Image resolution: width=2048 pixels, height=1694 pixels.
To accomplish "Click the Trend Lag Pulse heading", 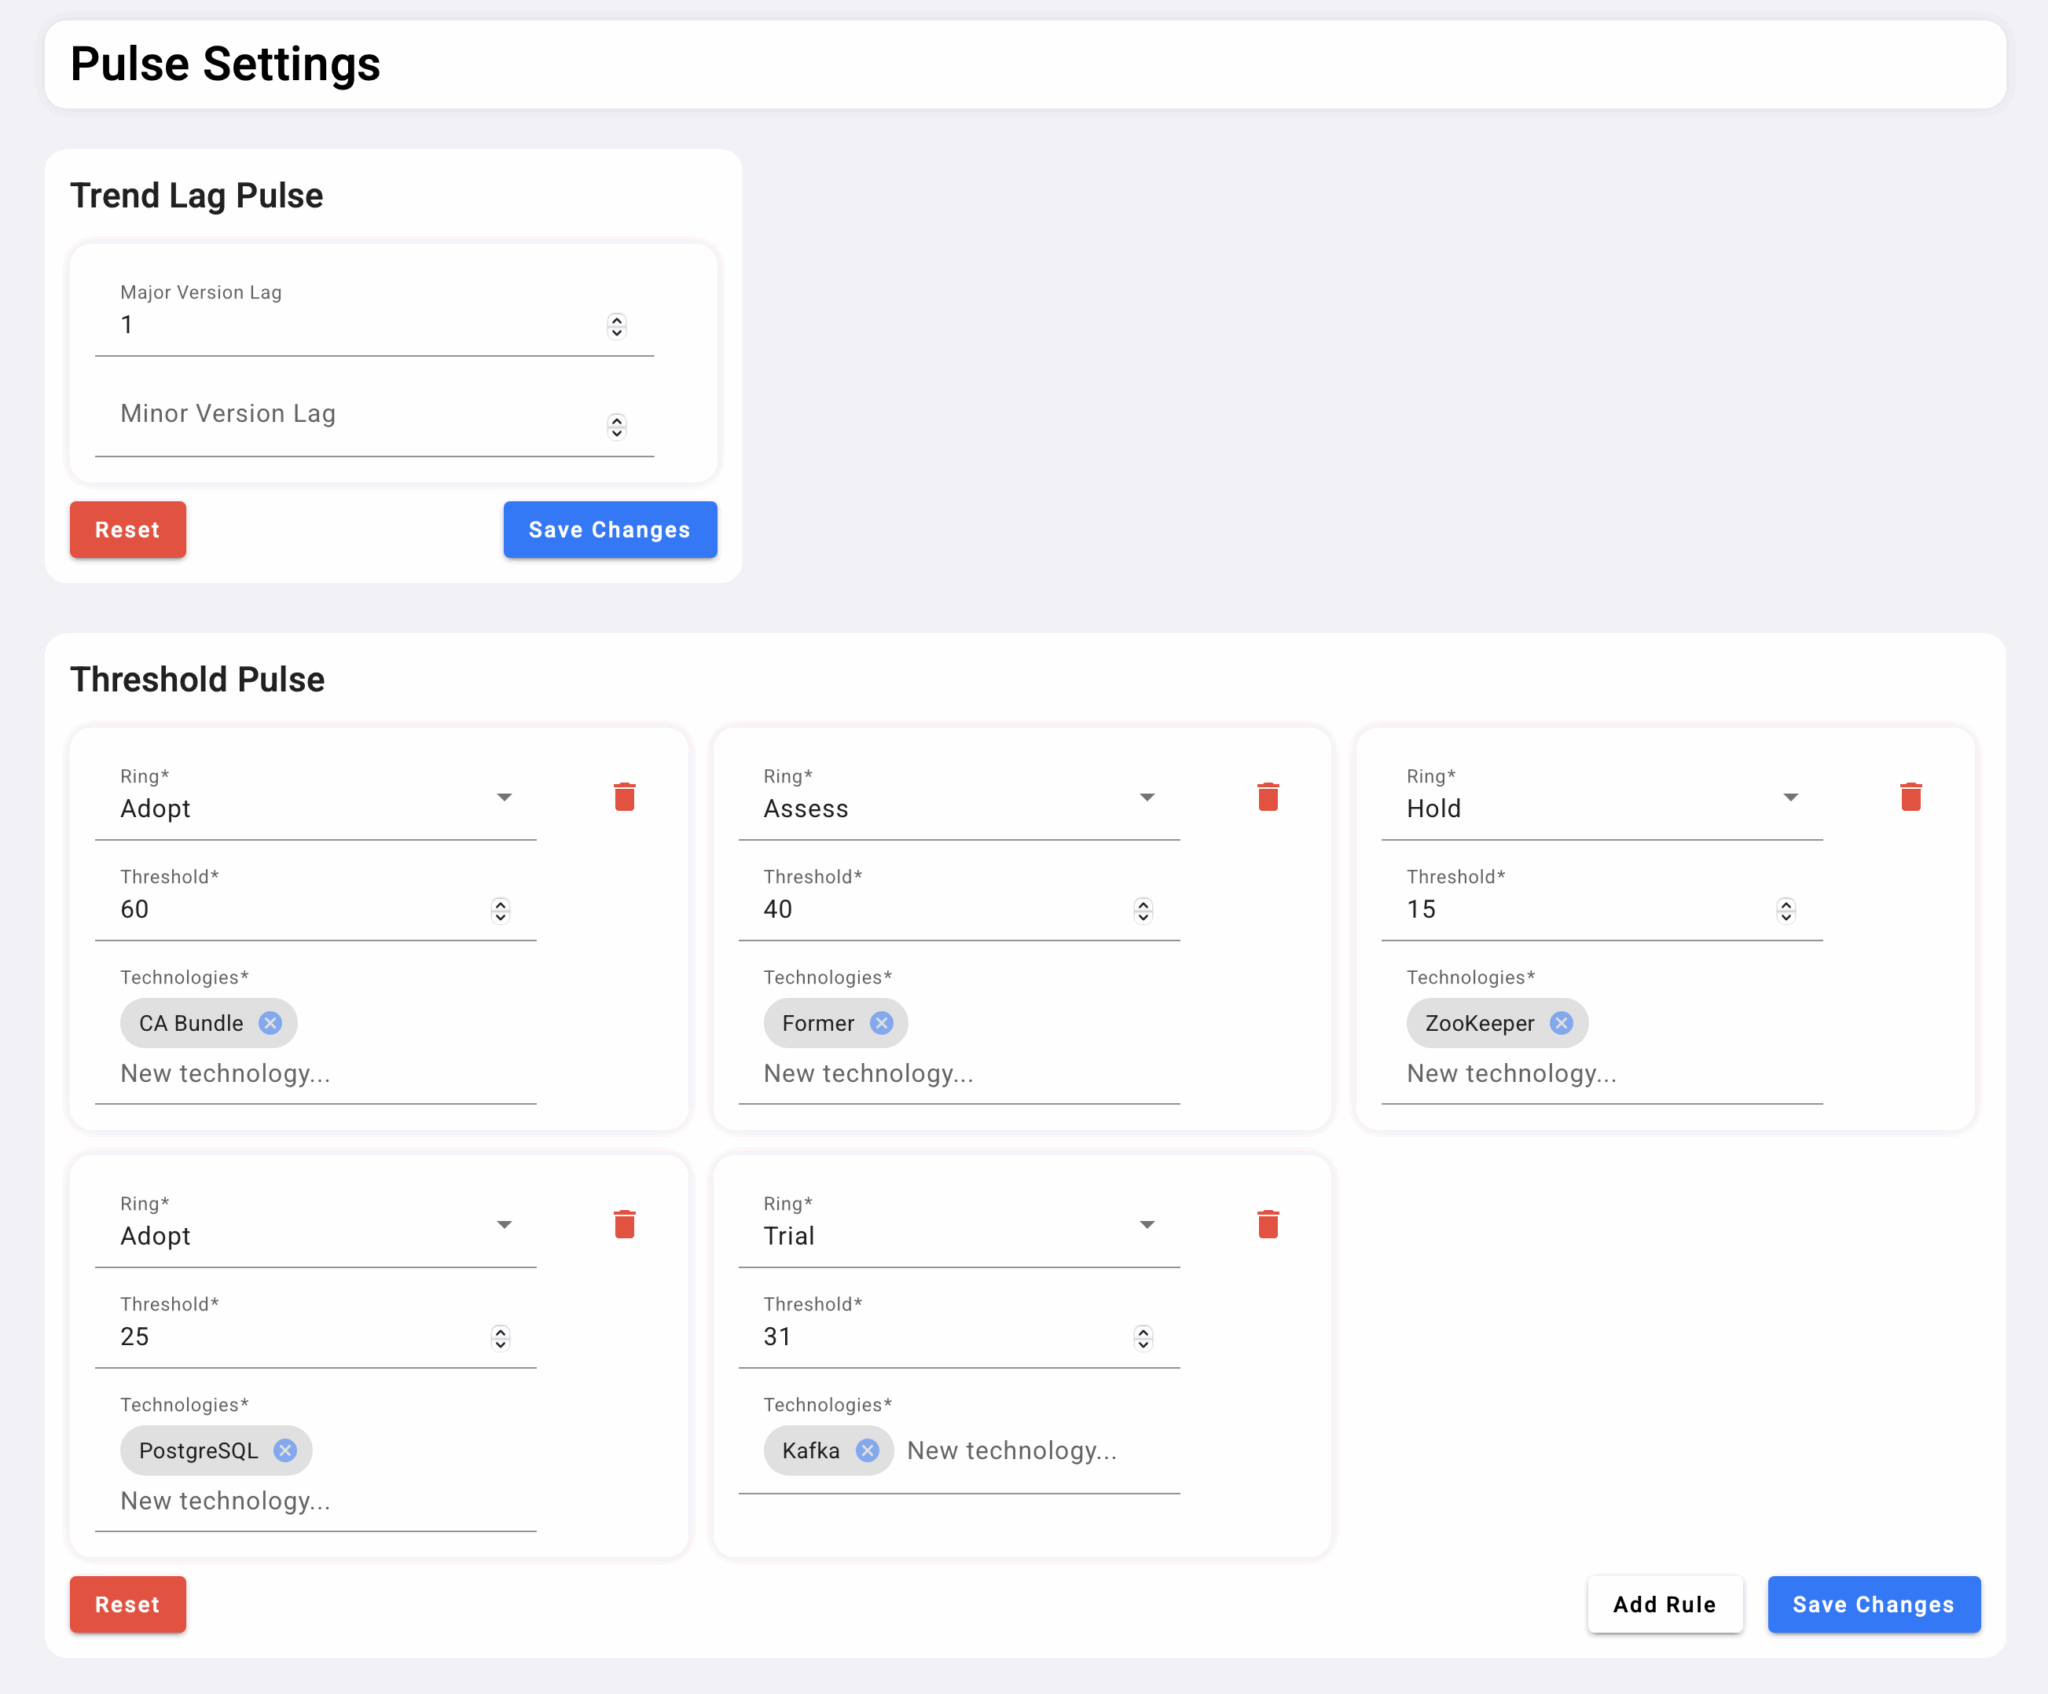I will pyautogui.click(x=196, y=196).
